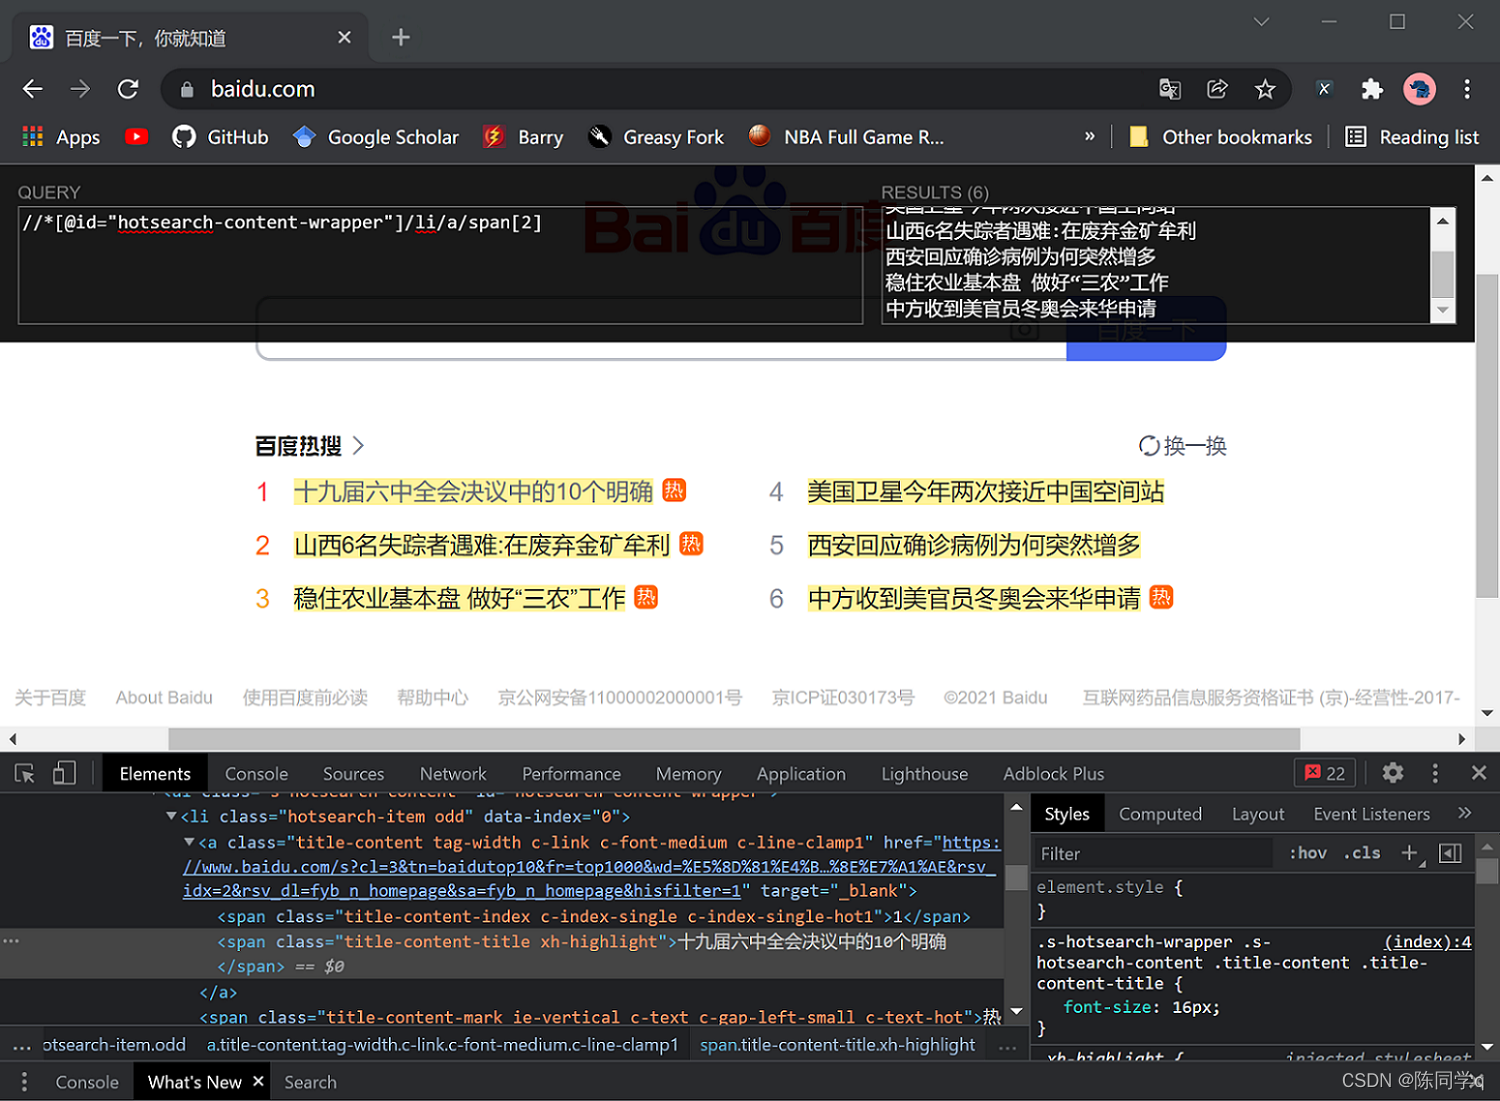Switch to the Layout styles tab

pos(1258,814)
